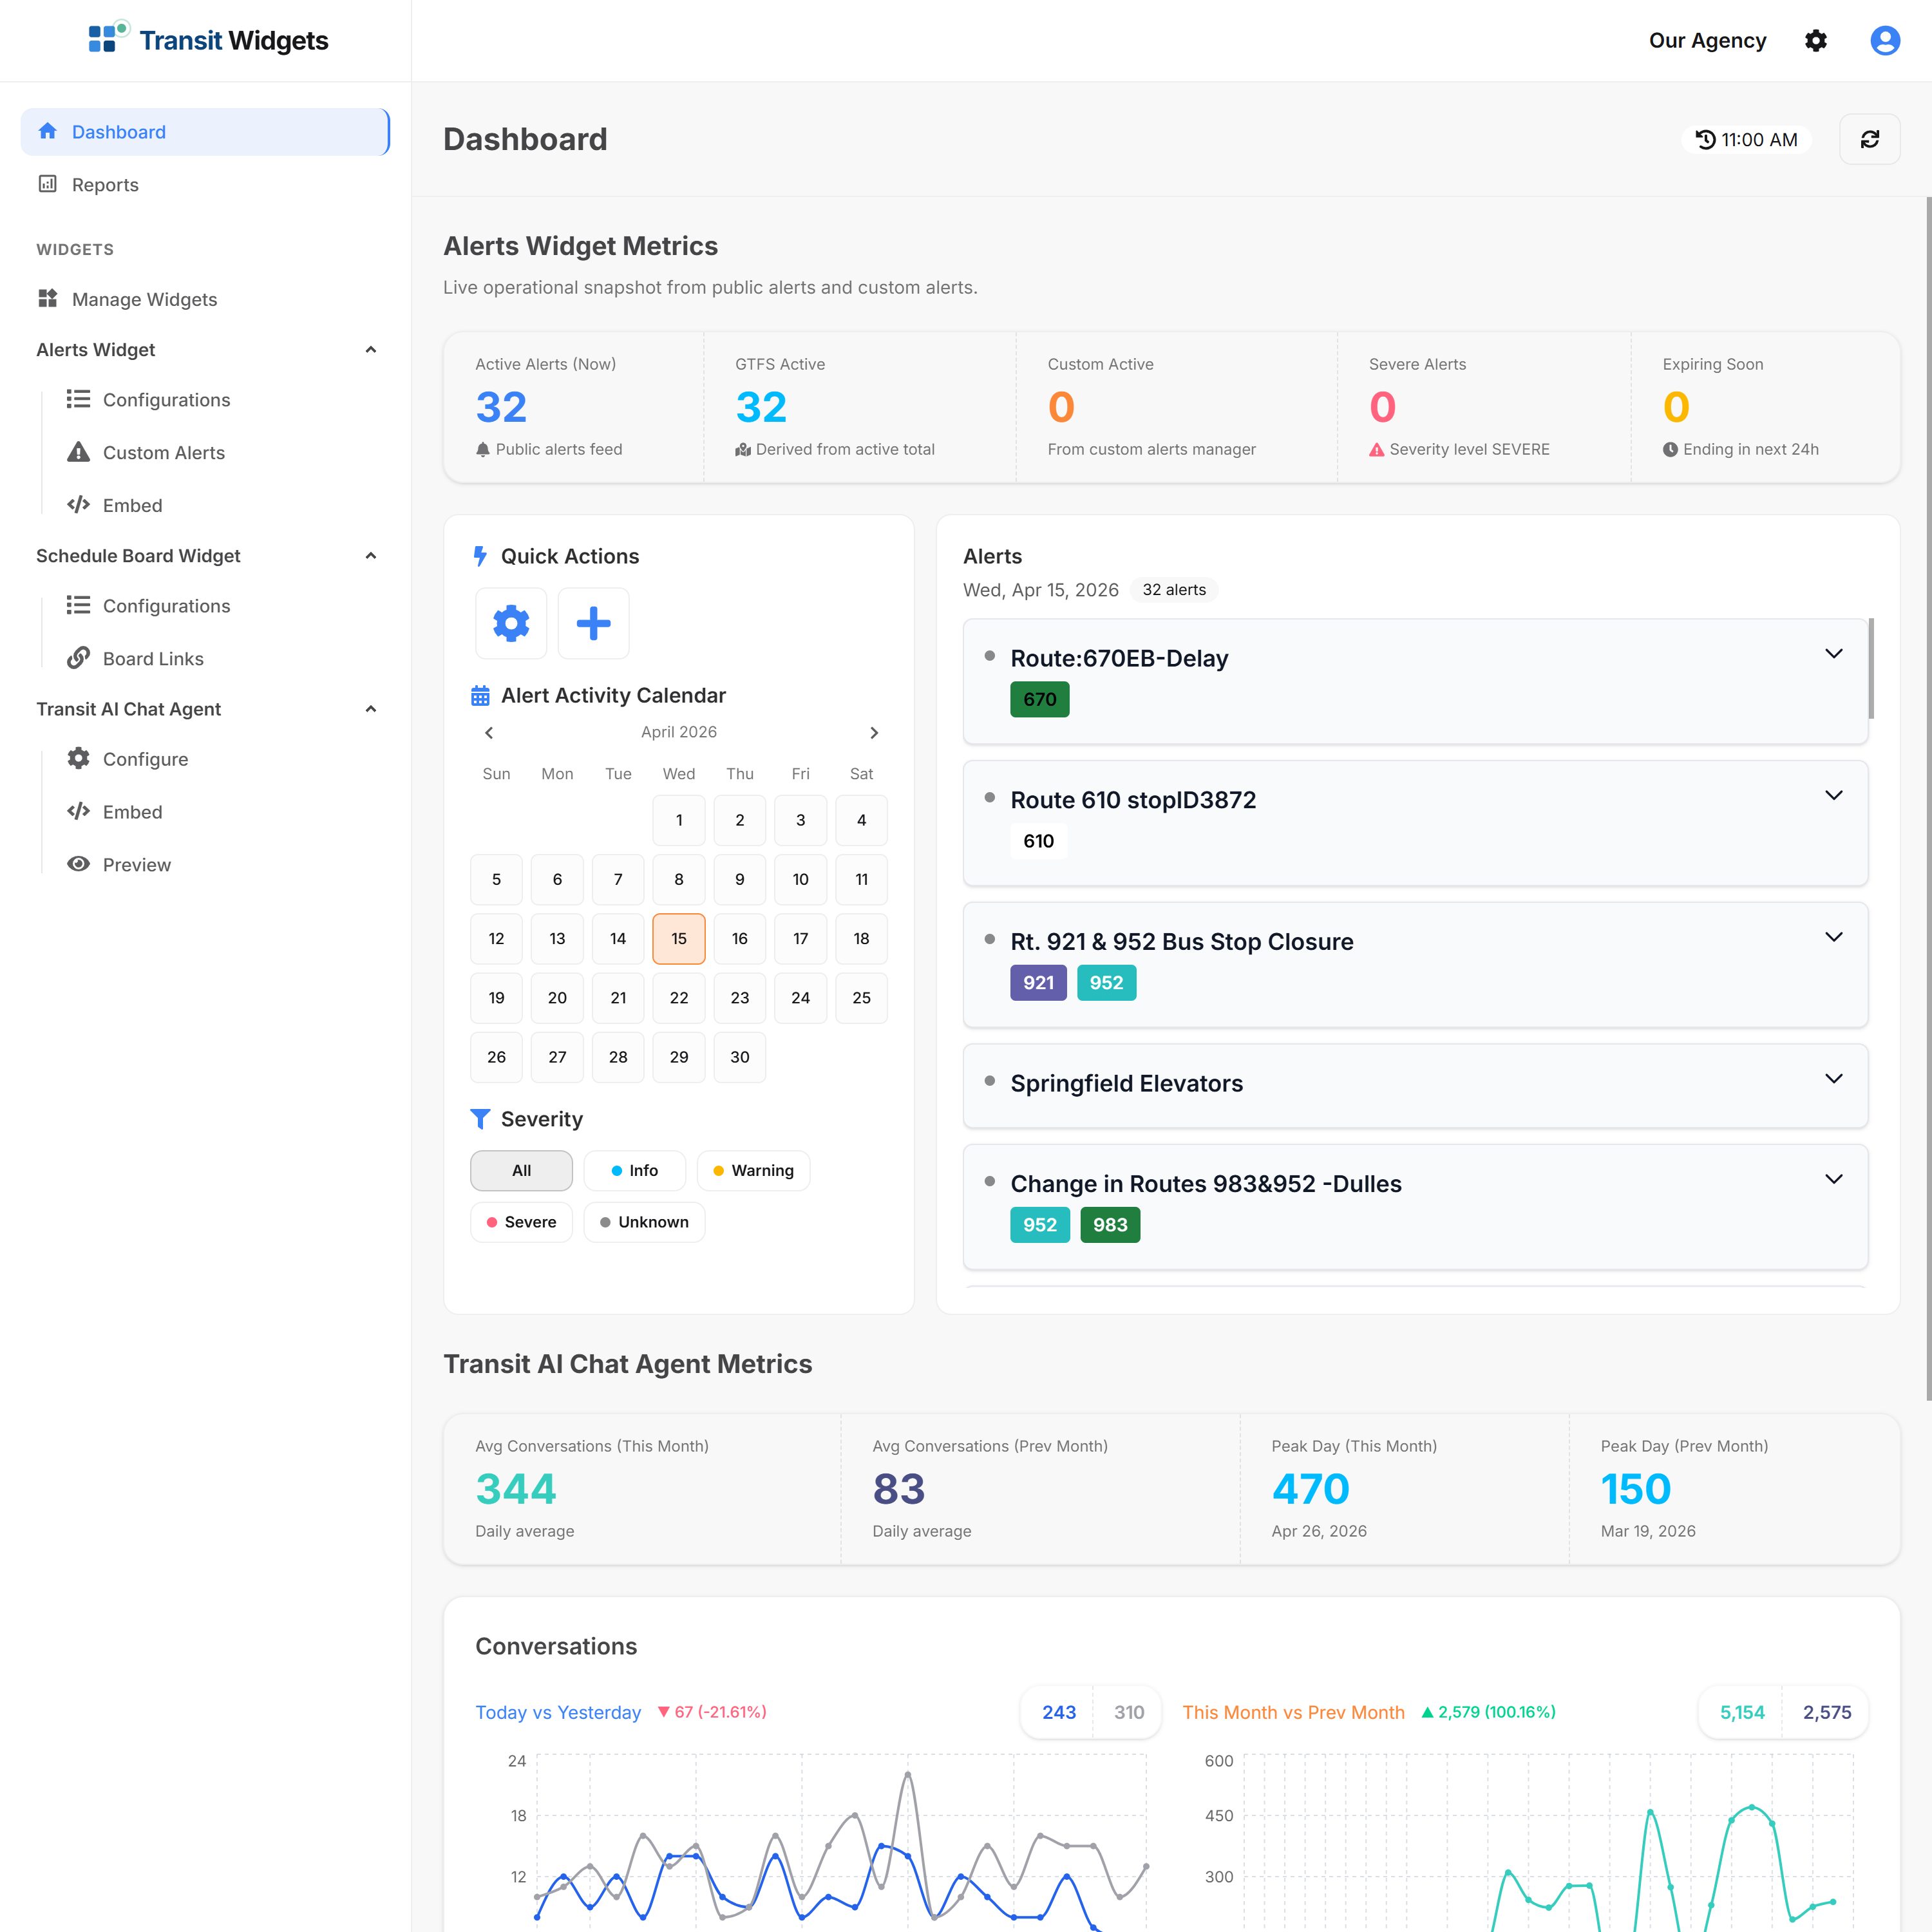Click the refresh dashboard icon button

pyautogui.click(x=1869, y=139)
